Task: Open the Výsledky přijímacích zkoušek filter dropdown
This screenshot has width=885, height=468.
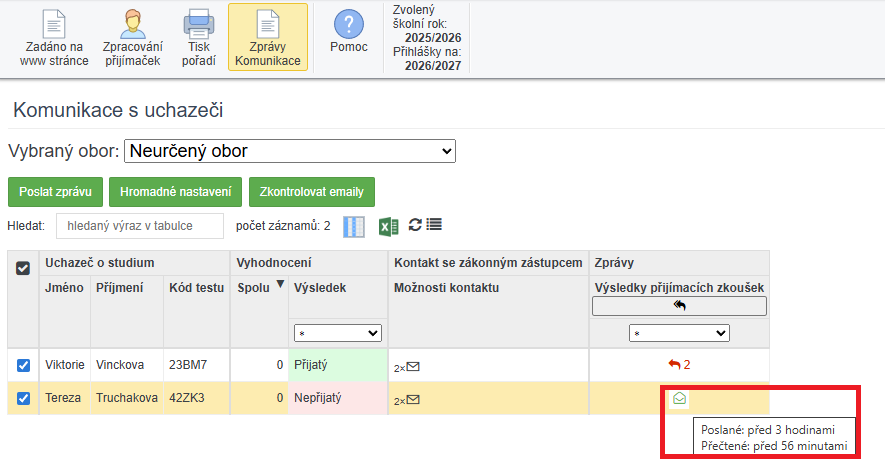Action: 679,333
